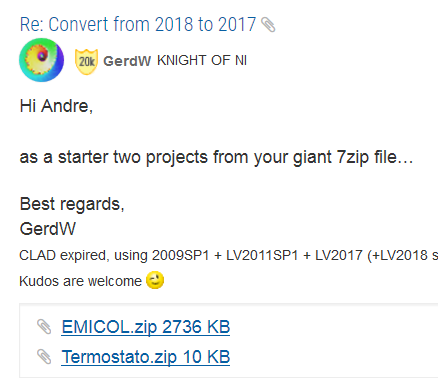Click the KNIGHT OF NI rank label

pyautogui.click(x=202, y=60)
